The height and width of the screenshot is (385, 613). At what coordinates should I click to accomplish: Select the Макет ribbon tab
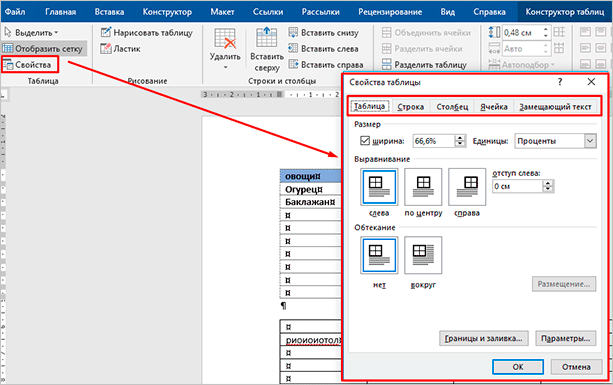coord(222,12)
